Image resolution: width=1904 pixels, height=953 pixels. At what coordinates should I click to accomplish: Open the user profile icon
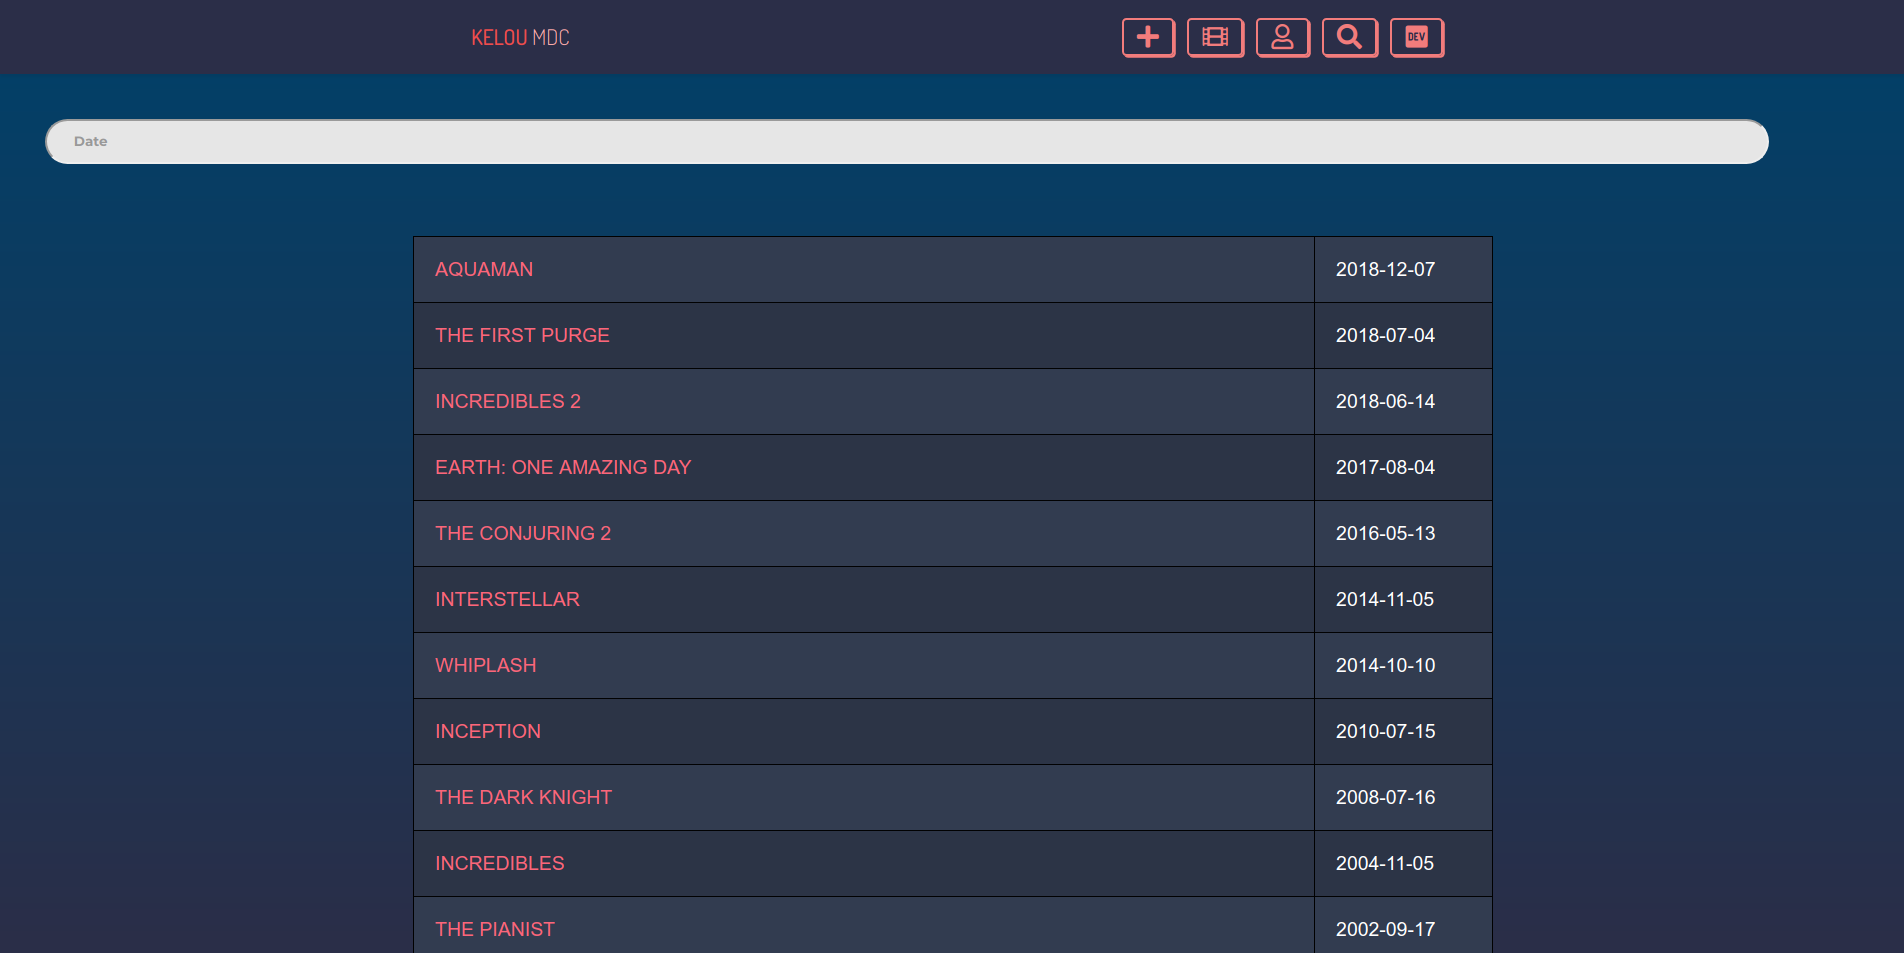[x=1282, y=38]
